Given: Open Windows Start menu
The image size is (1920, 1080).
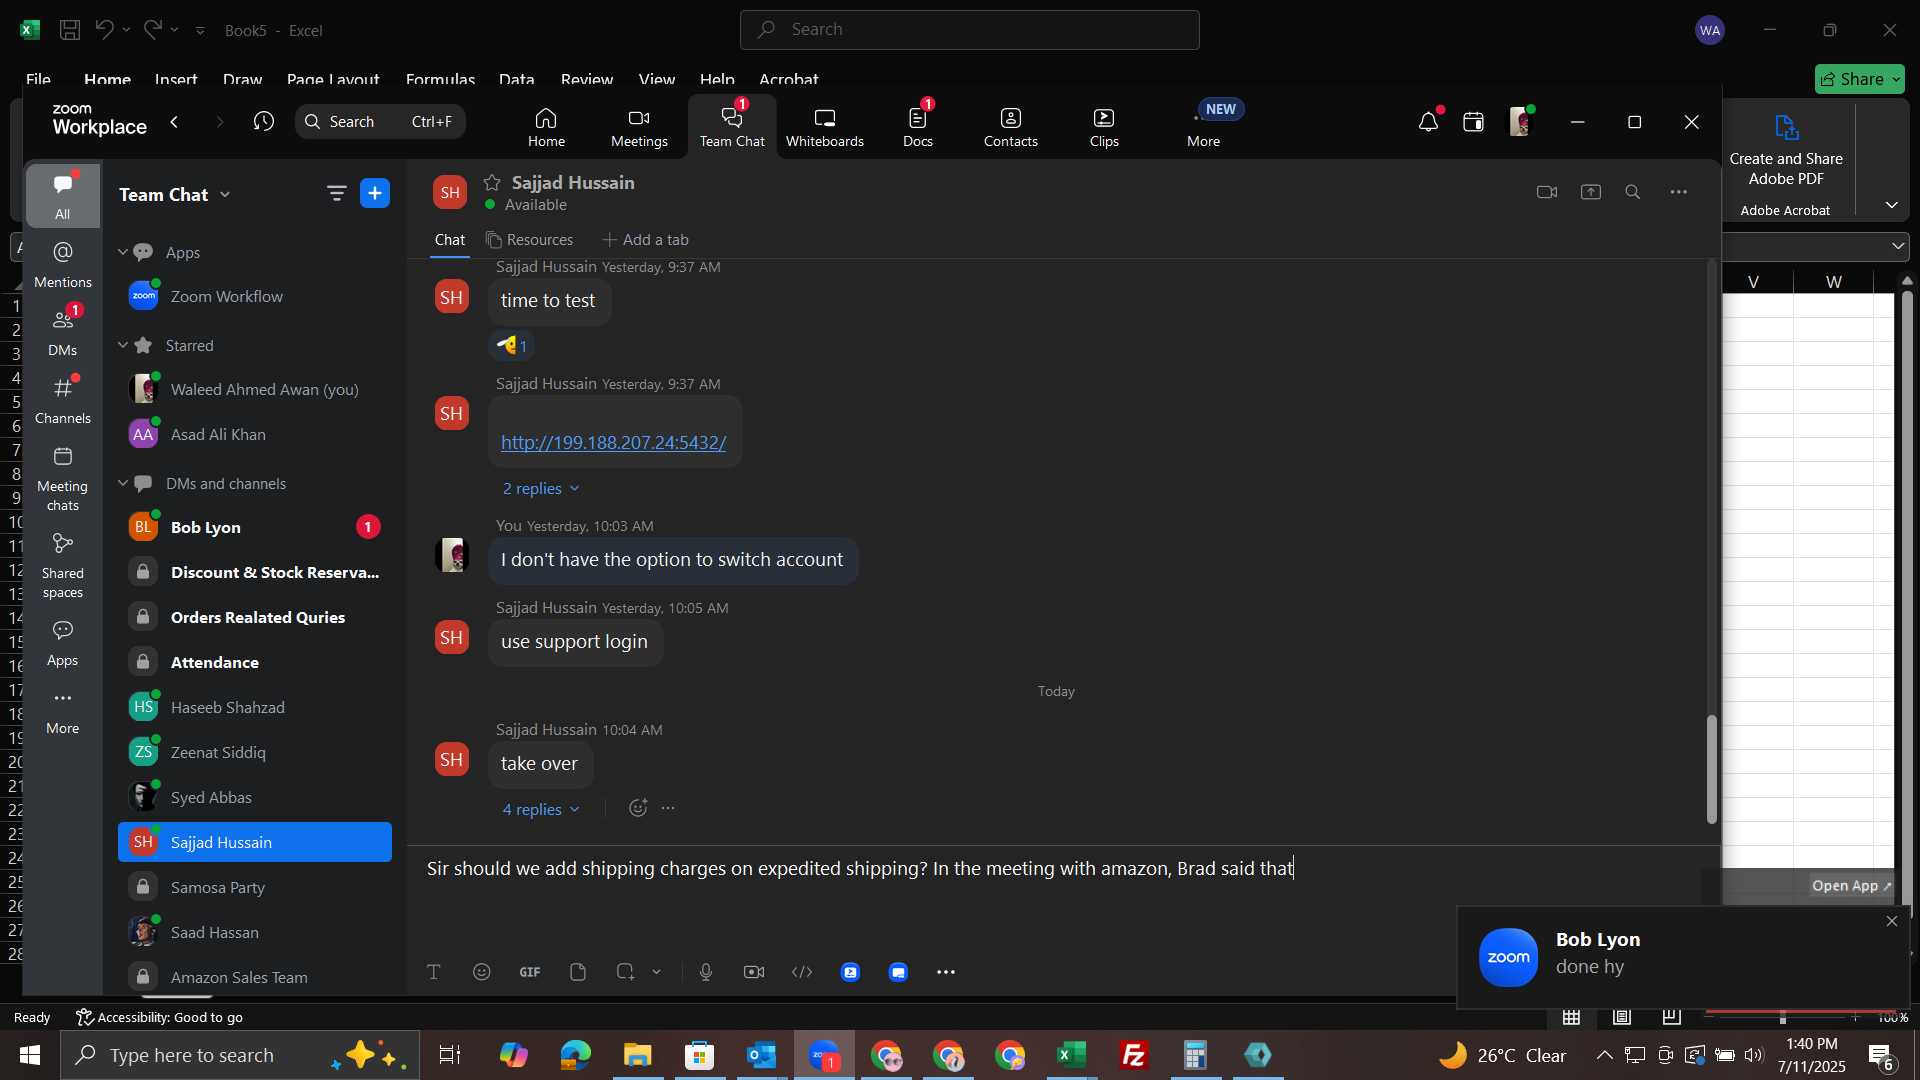Looking at the screenshot, I should click(29, 1055).
